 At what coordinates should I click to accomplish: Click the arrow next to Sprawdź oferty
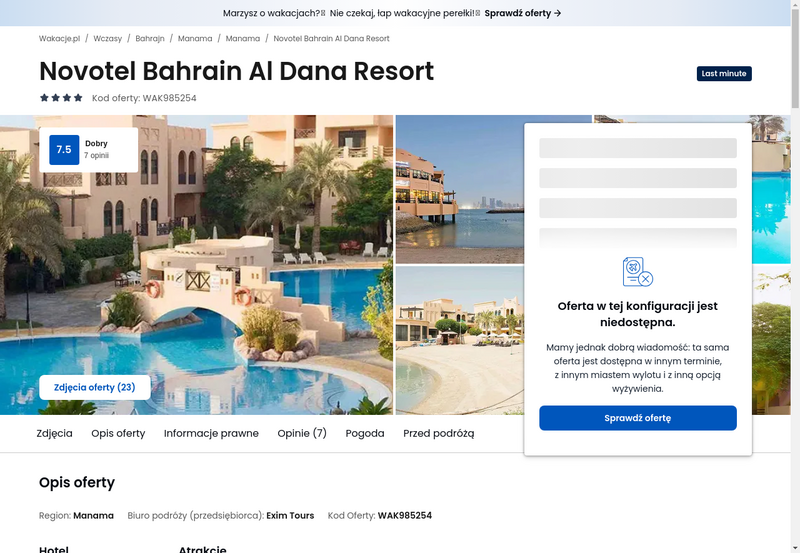558,13
